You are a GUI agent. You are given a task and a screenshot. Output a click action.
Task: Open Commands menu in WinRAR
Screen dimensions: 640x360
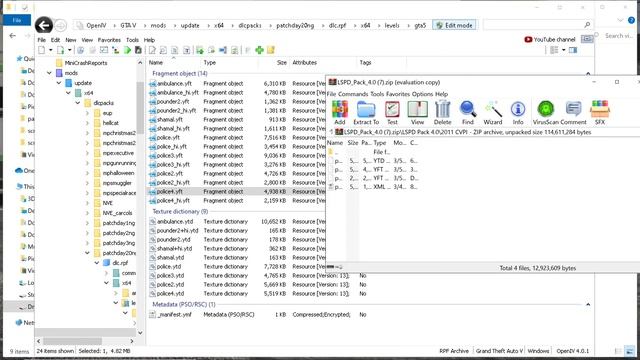(353, 94)
